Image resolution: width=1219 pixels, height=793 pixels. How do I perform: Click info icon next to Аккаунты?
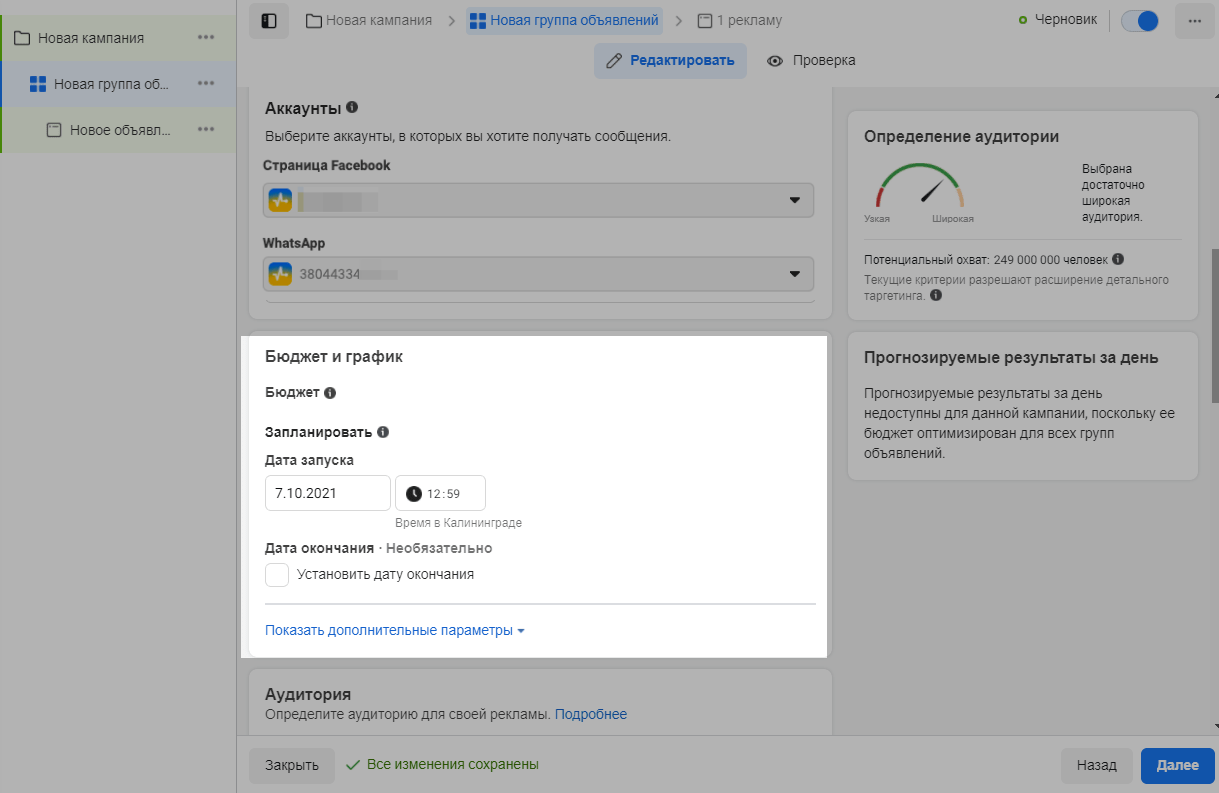point(352,108)
